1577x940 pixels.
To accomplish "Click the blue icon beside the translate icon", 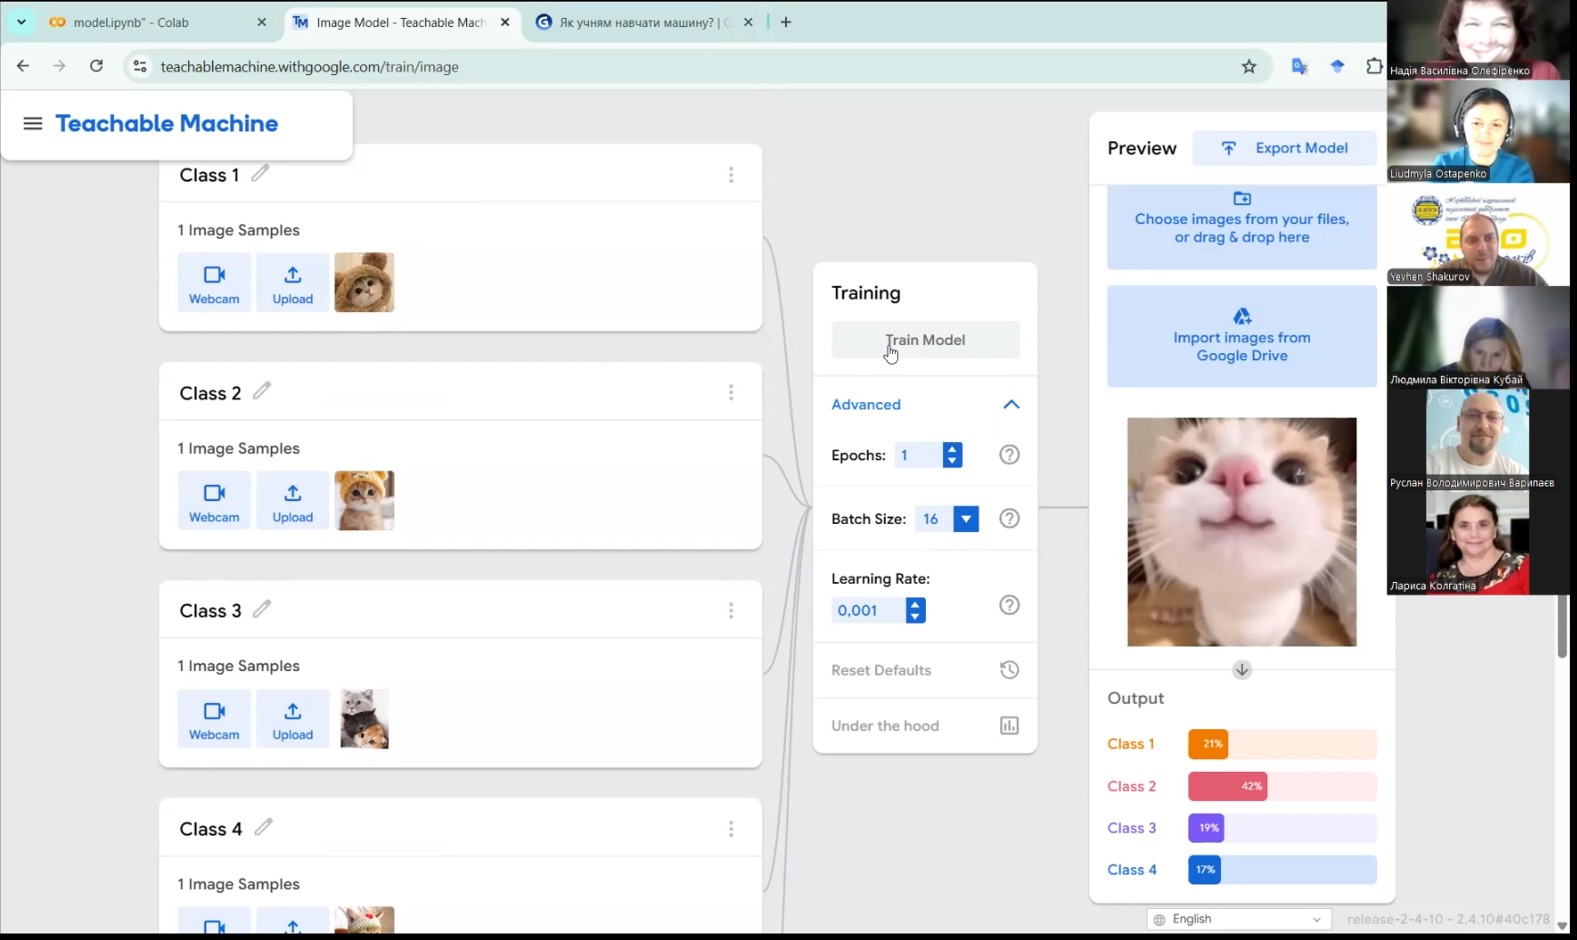I will click(1337, 67).
